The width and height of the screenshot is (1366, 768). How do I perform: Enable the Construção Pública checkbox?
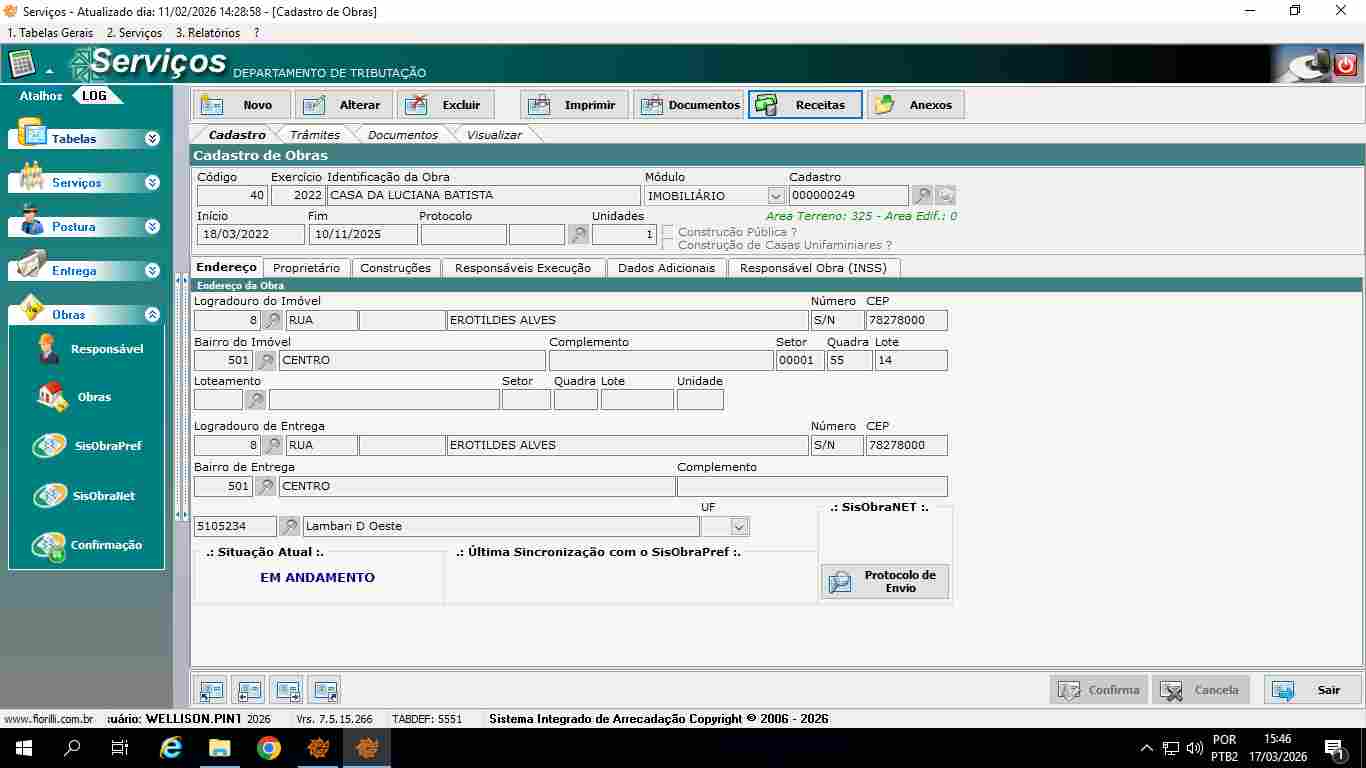click(668, 232)
